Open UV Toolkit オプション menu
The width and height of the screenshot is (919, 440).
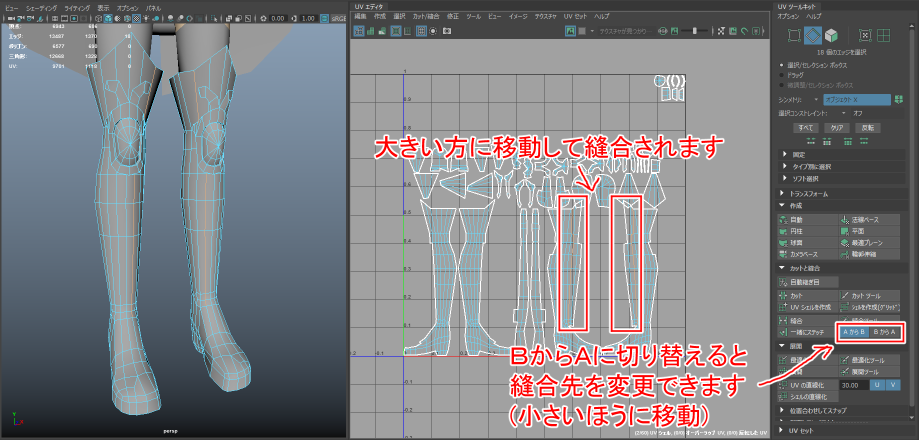(788, 16)
